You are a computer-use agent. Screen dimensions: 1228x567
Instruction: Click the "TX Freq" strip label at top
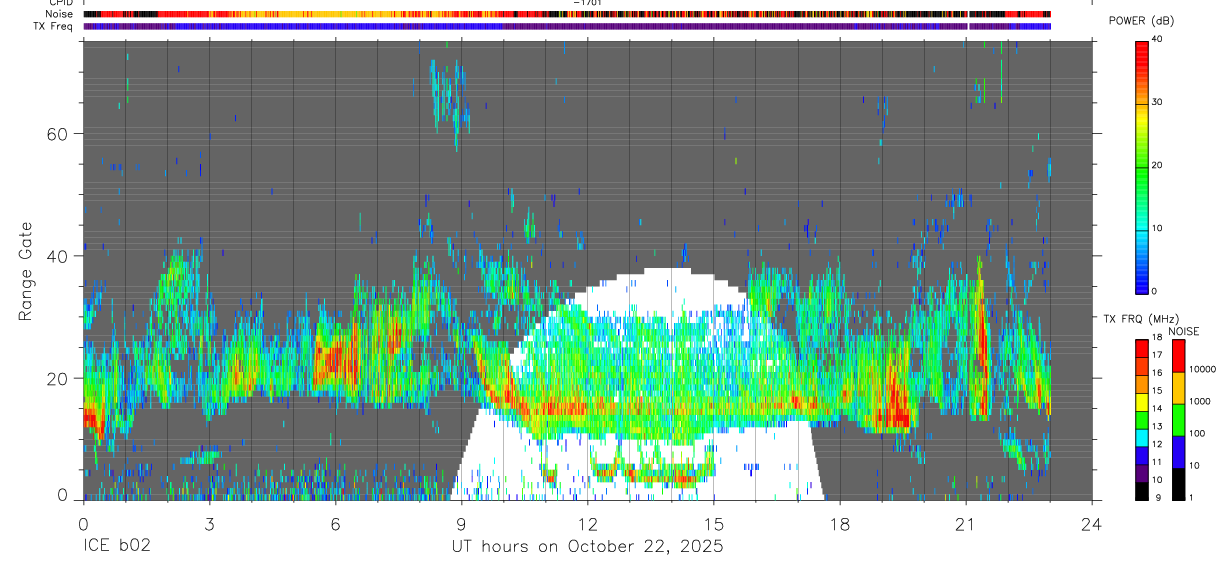[x=53, y=26]
